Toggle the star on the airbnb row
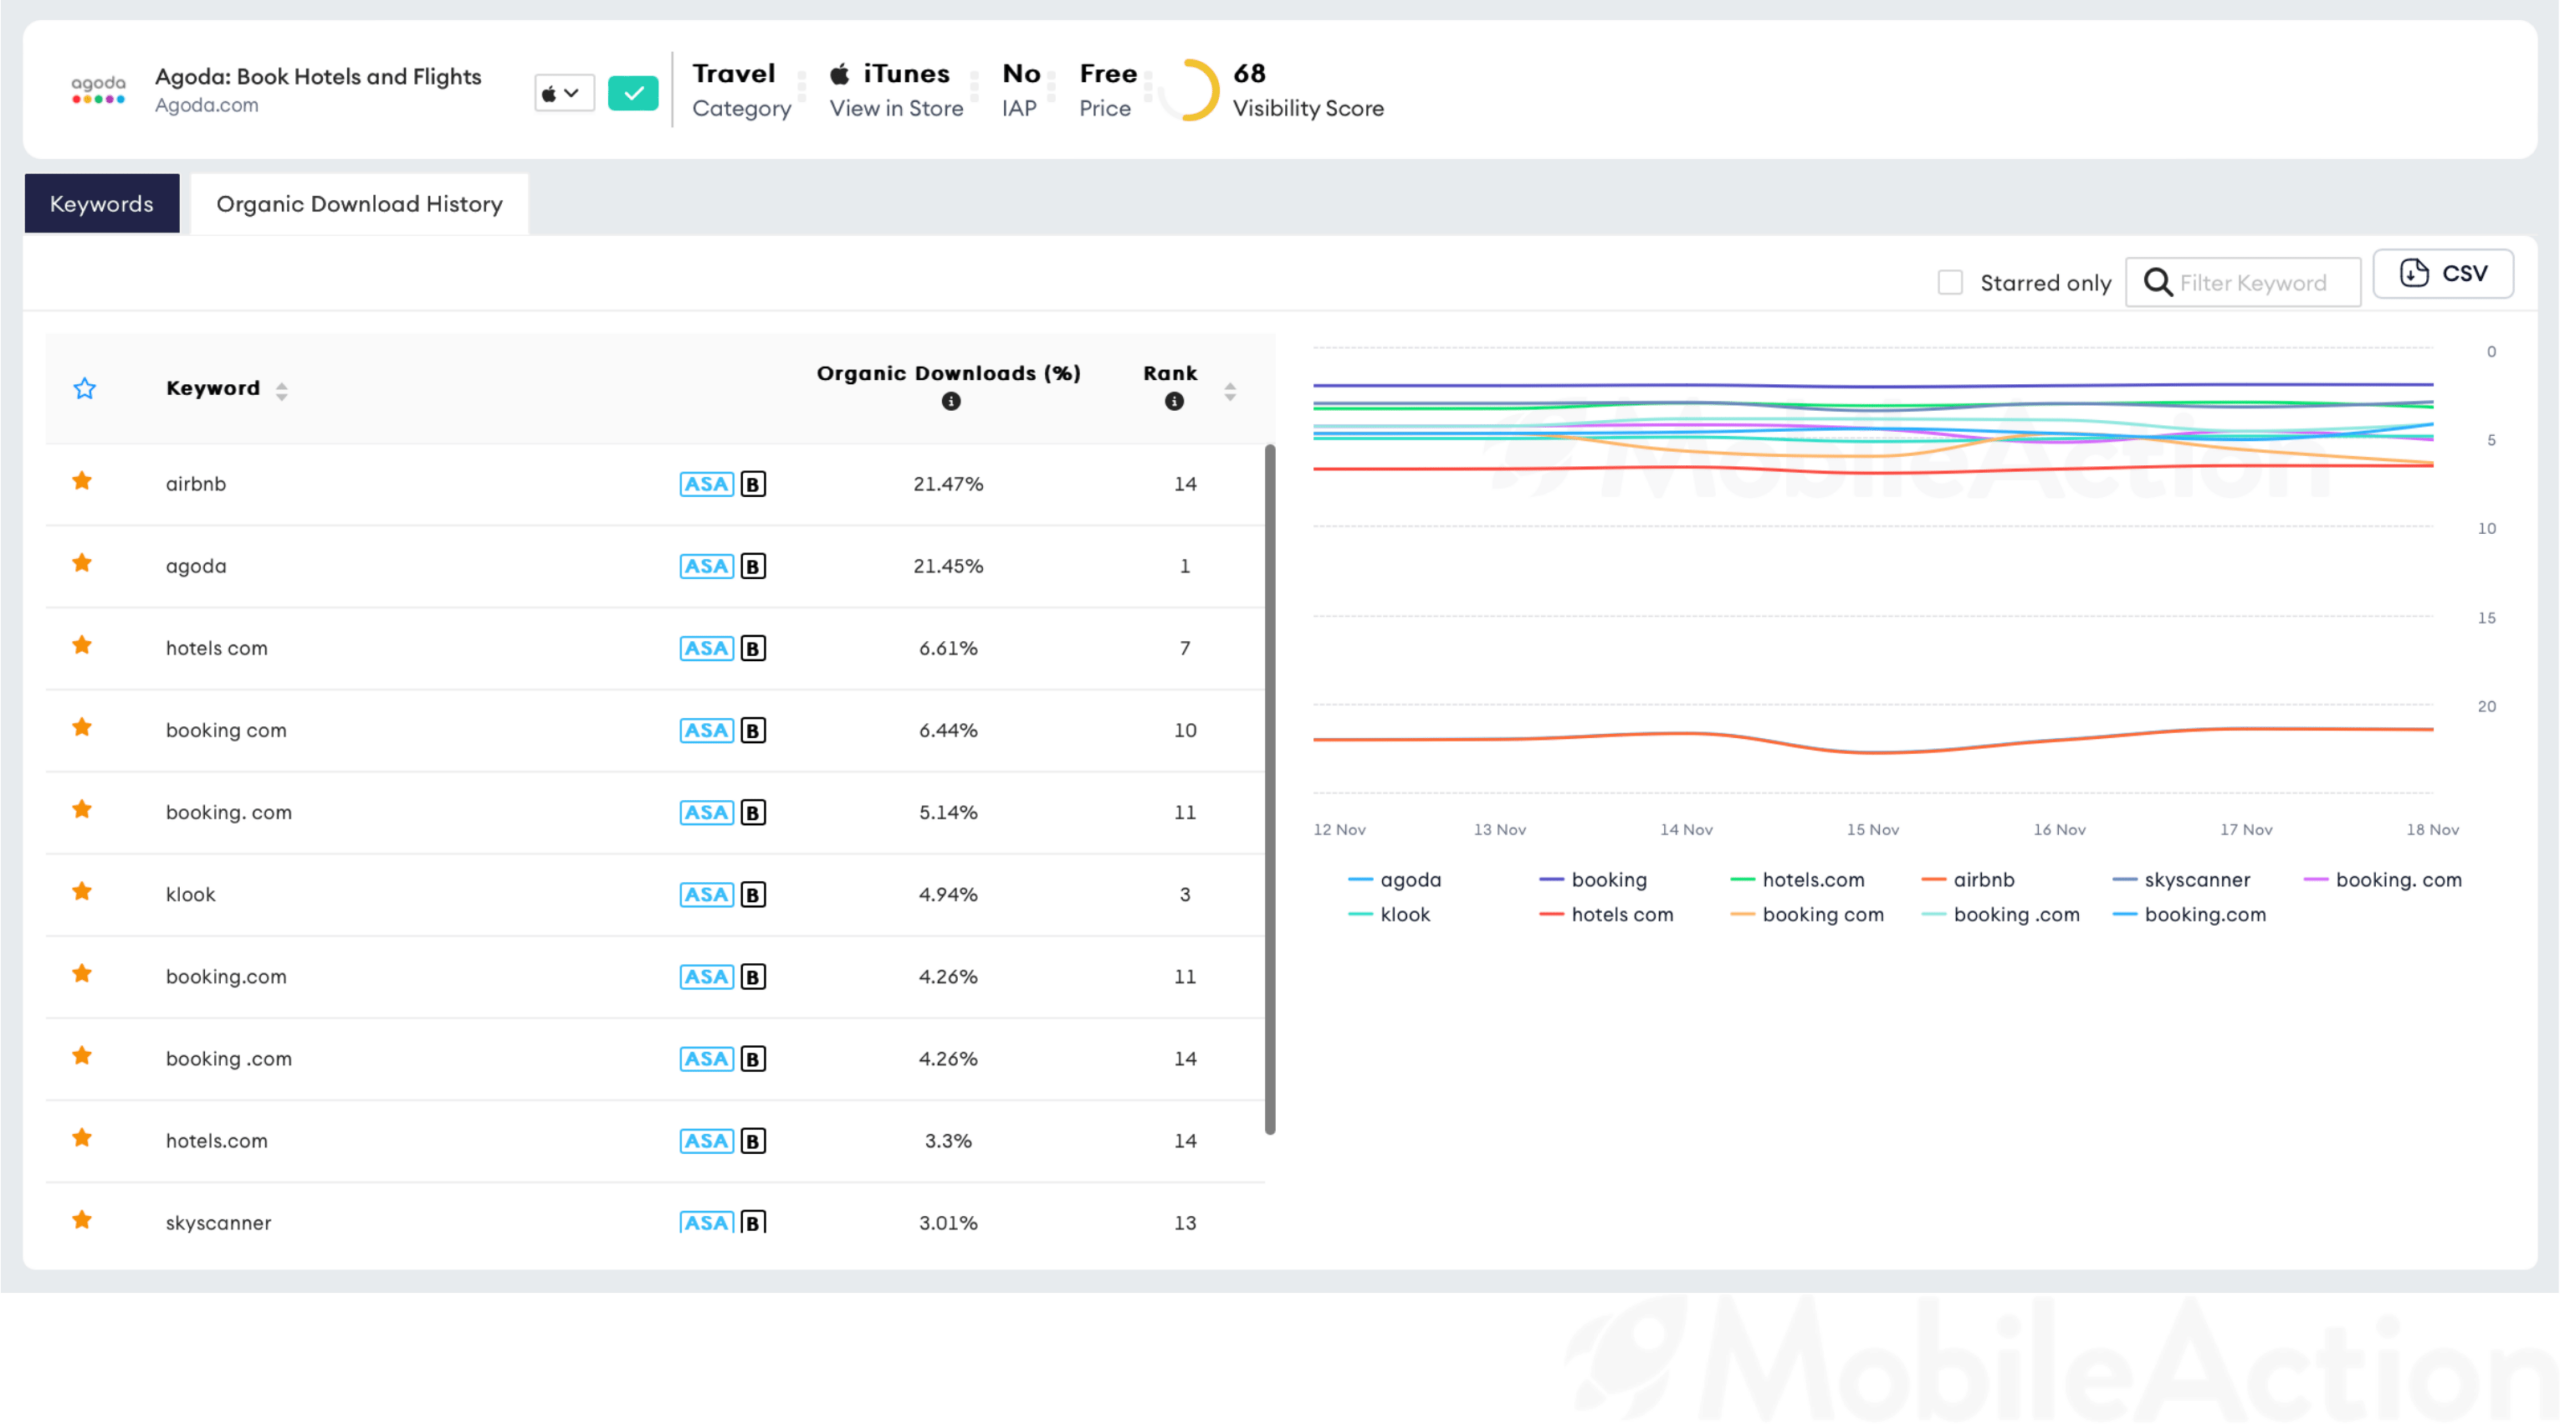The image size is (2560, 1426). point(82,482)
